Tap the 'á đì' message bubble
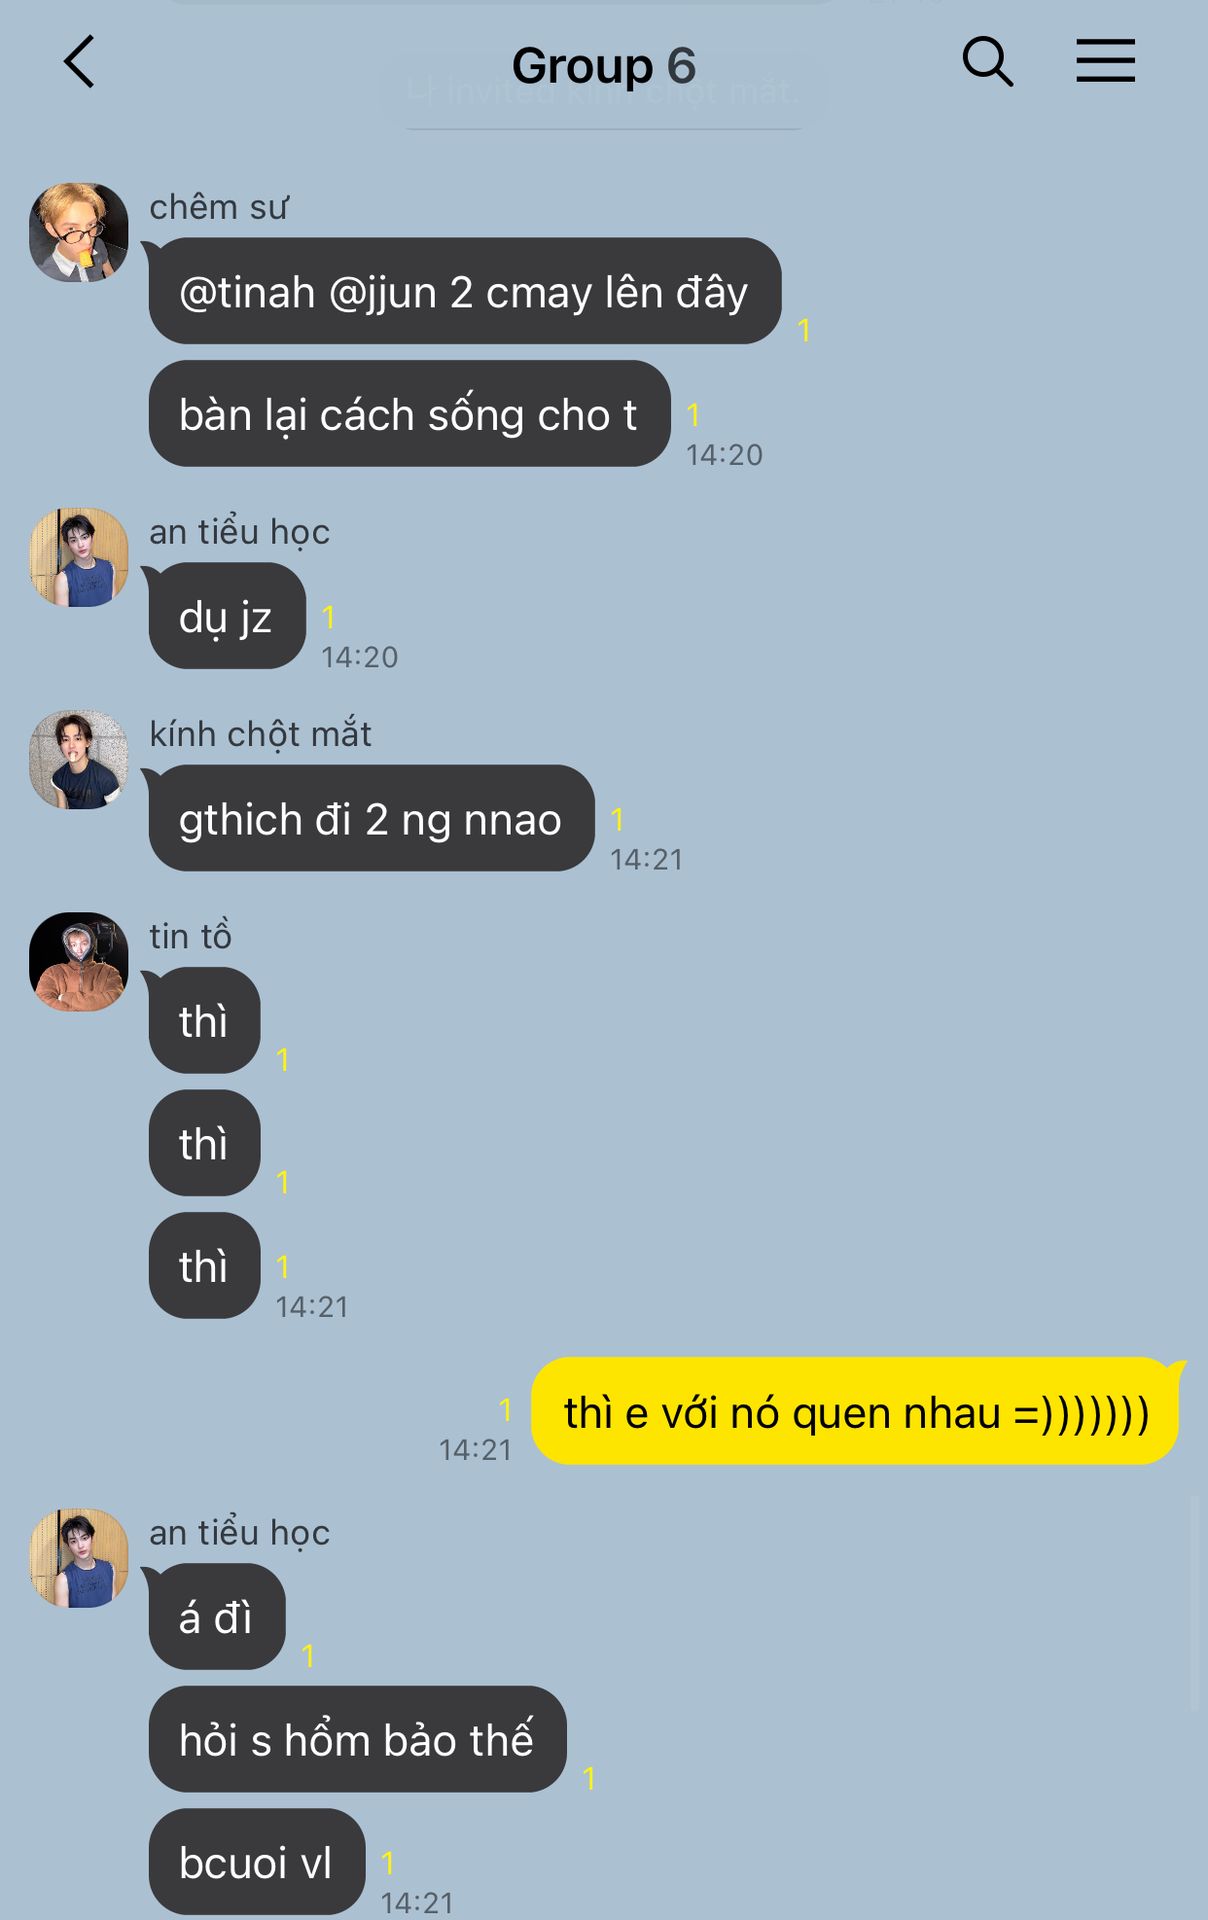Screen dimensions: 1208x1920 [x=217, y=1616]
